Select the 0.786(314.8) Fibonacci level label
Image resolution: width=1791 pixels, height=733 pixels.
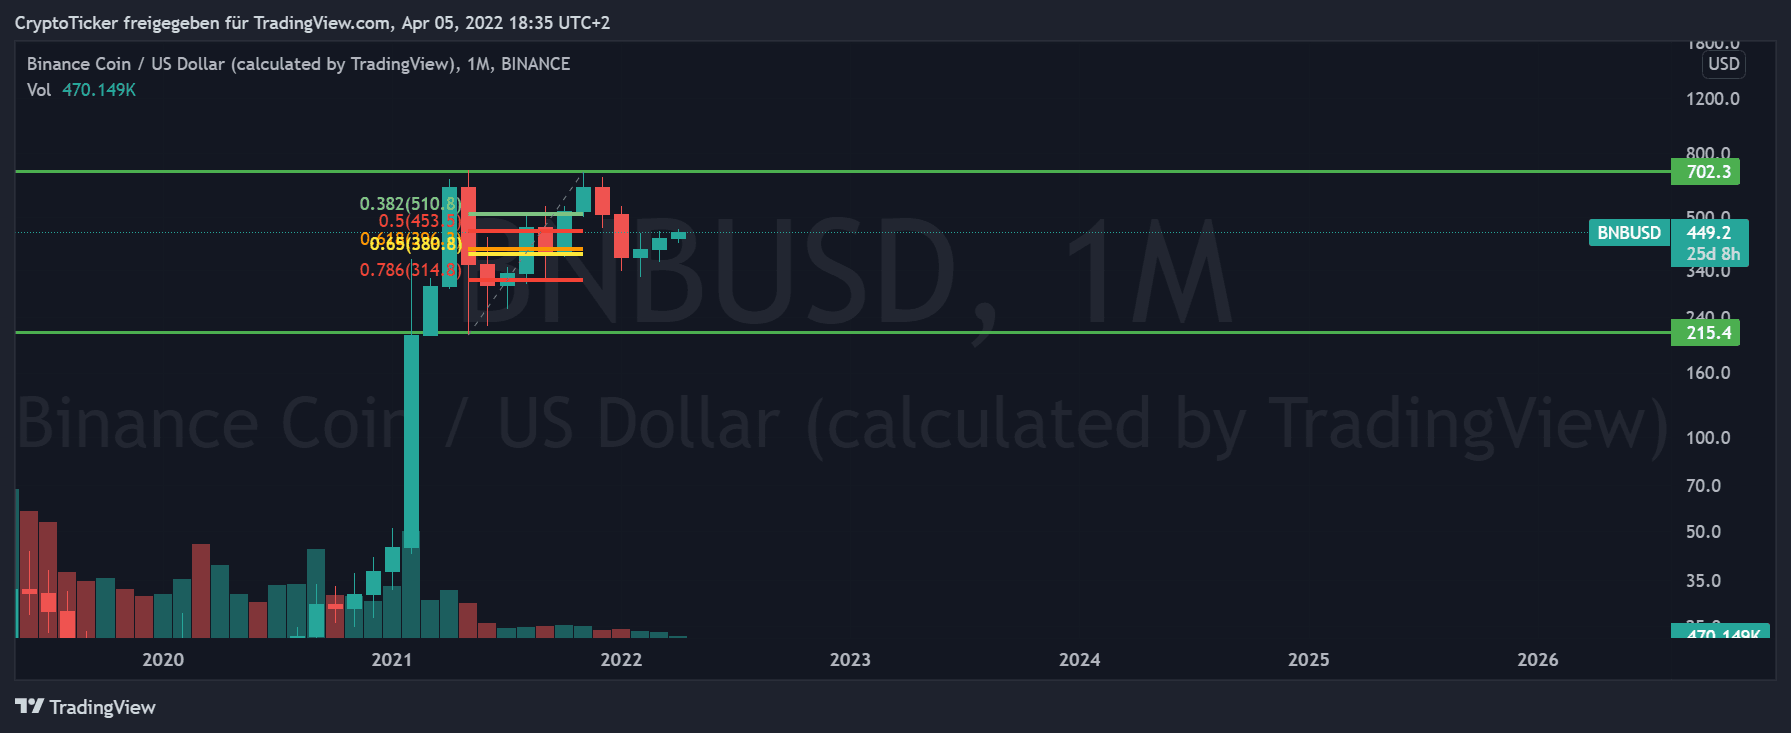point(410,270)
